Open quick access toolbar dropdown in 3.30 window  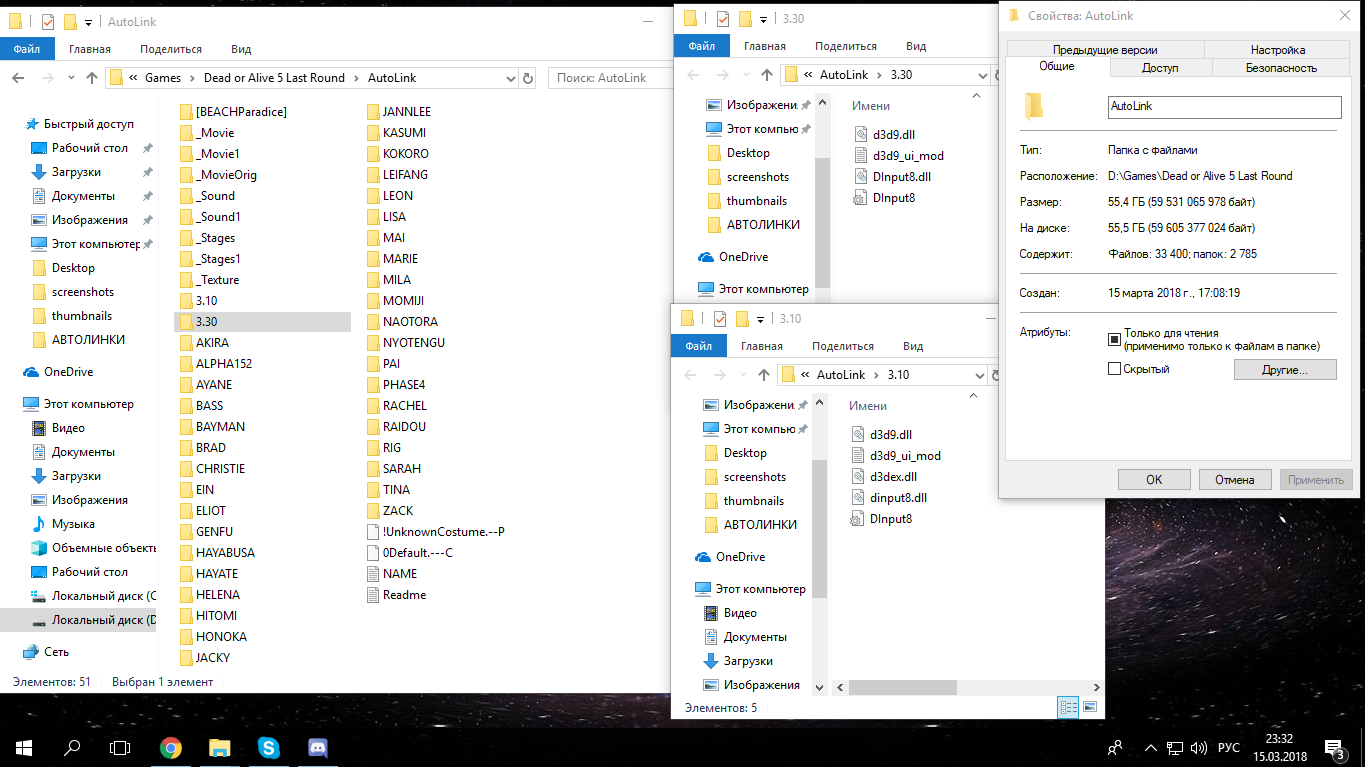click(763, 19)
